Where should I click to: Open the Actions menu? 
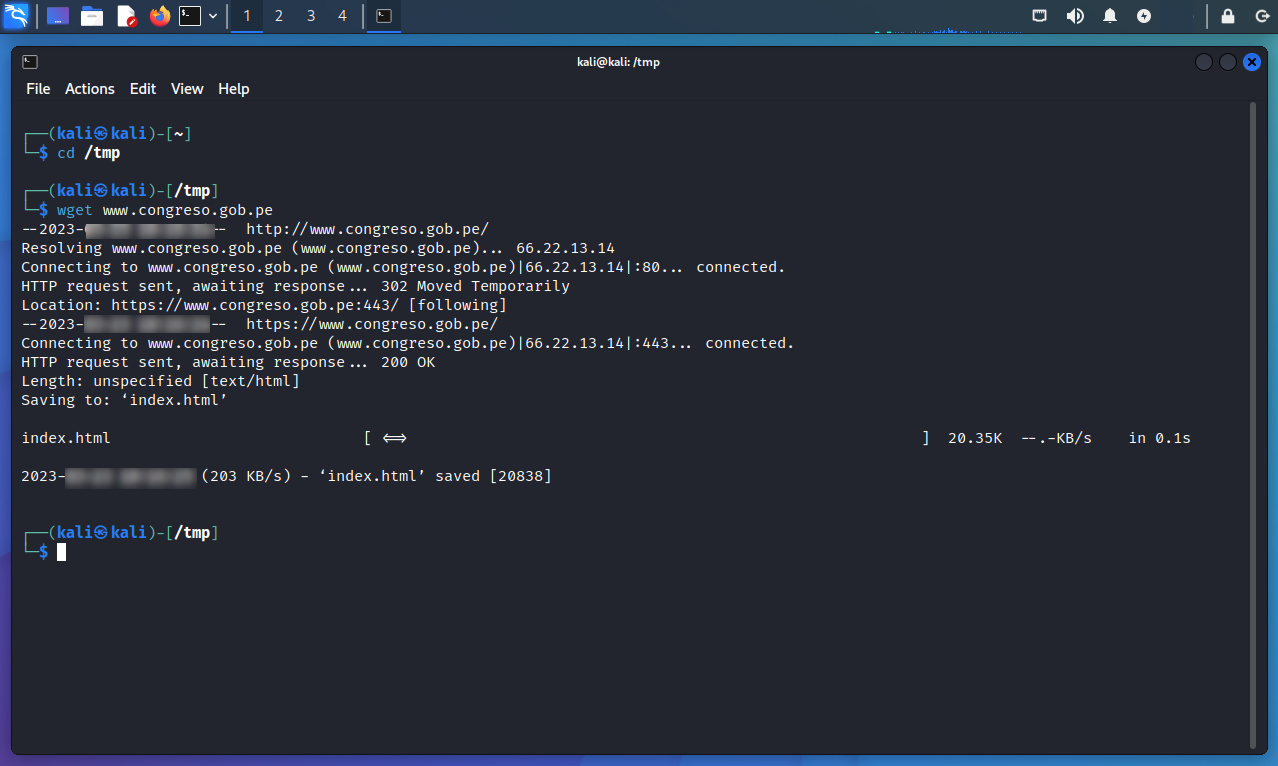click(x=90, y=89)
